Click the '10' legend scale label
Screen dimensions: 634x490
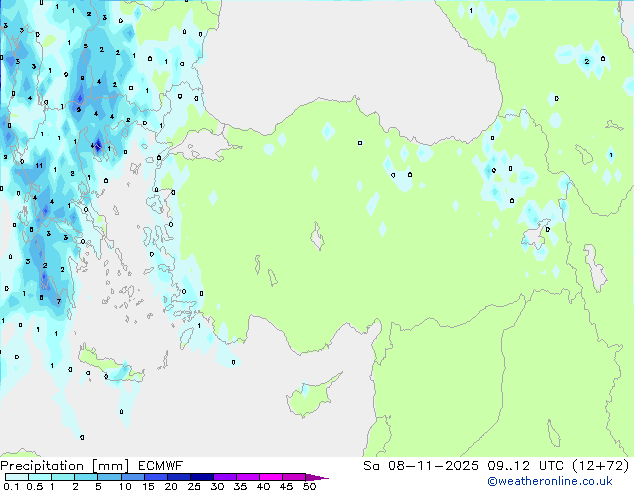point(125,486)
